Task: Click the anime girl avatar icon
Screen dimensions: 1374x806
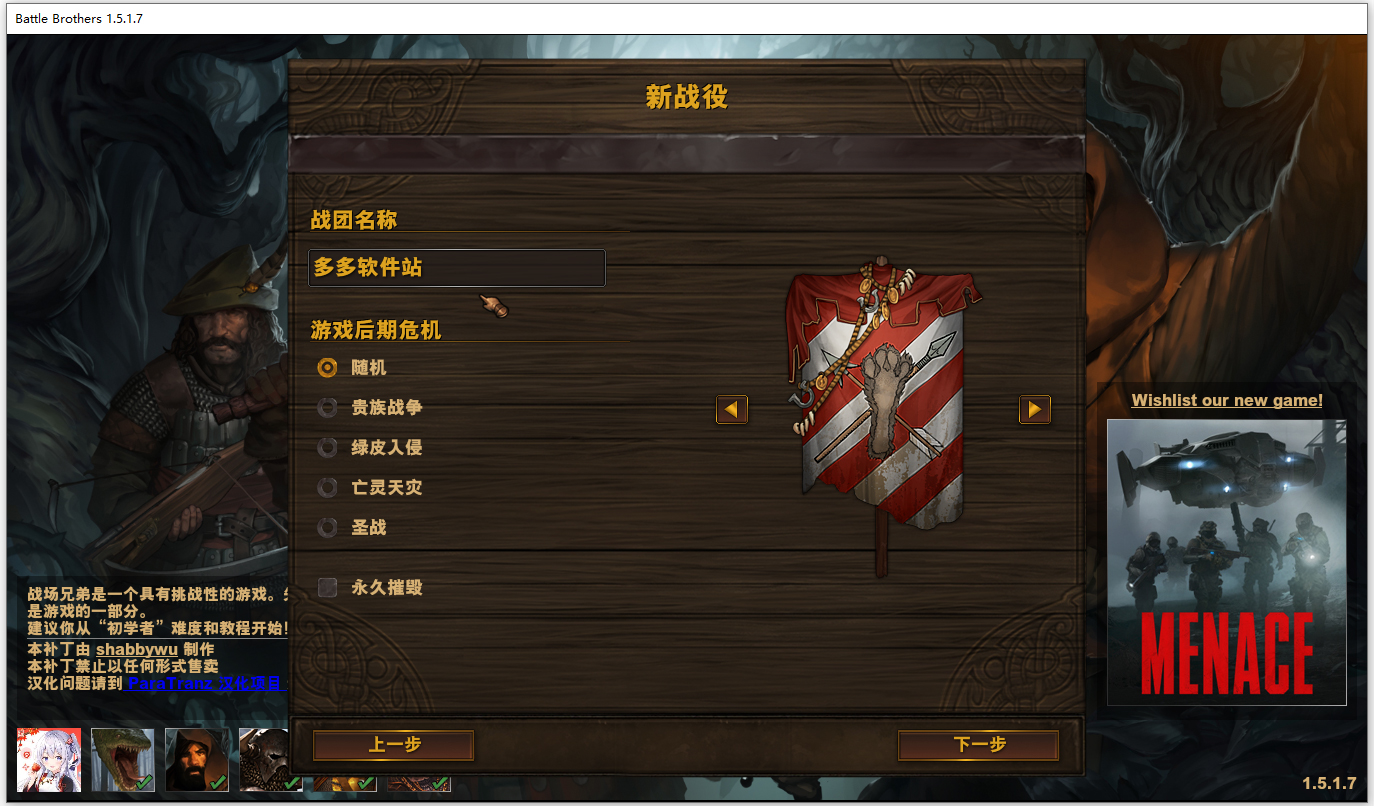Action: pos(49,760)
